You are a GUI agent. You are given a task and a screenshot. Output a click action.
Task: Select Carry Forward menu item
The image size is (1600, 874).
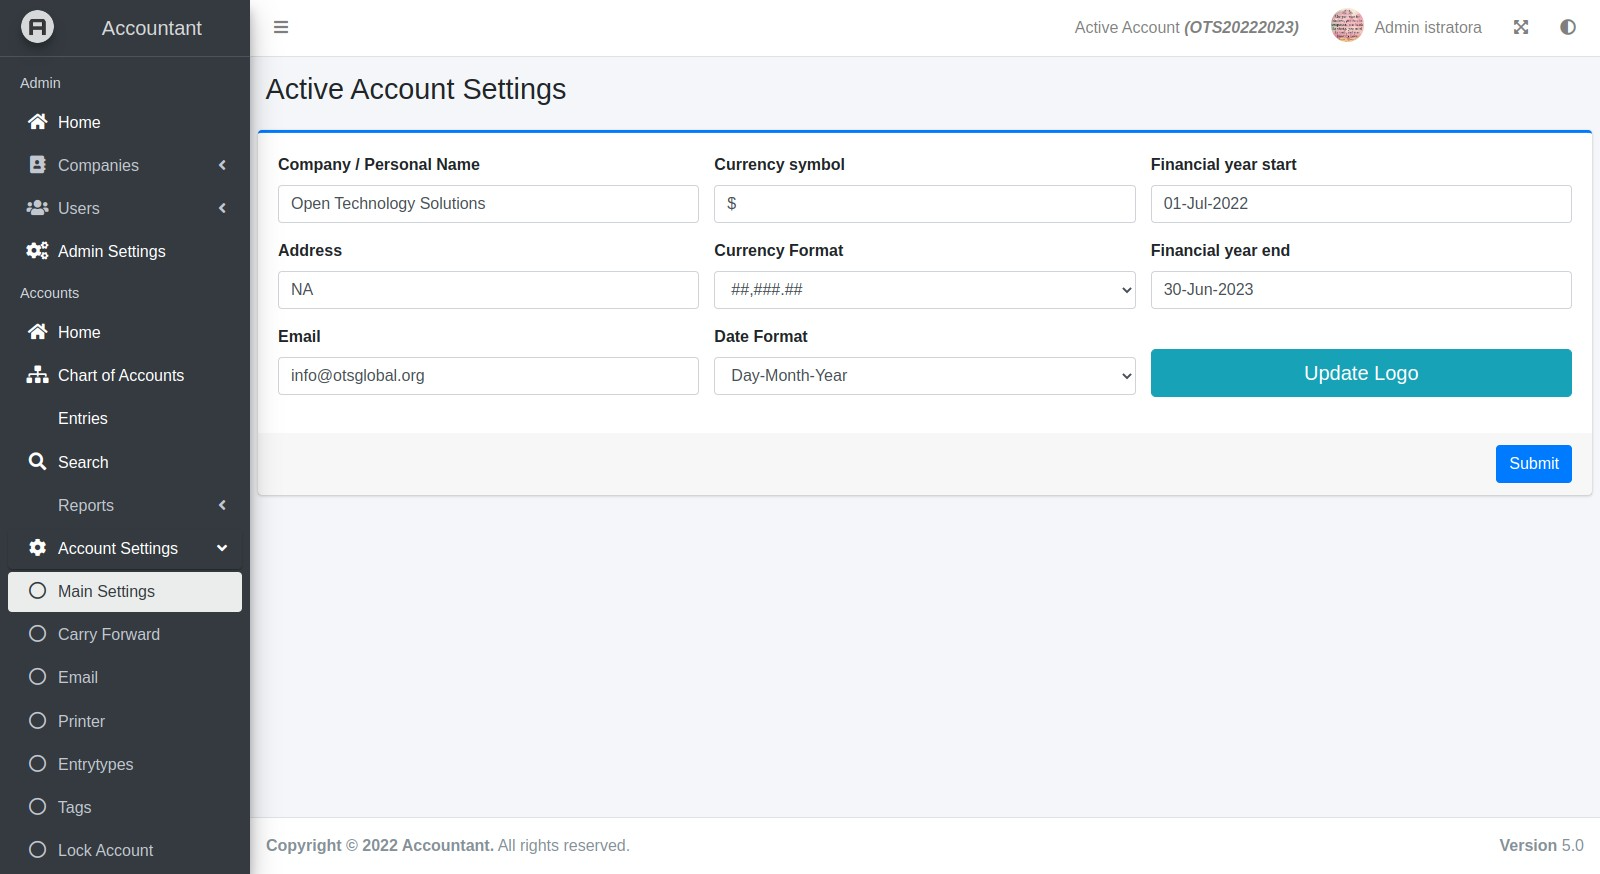109,634
